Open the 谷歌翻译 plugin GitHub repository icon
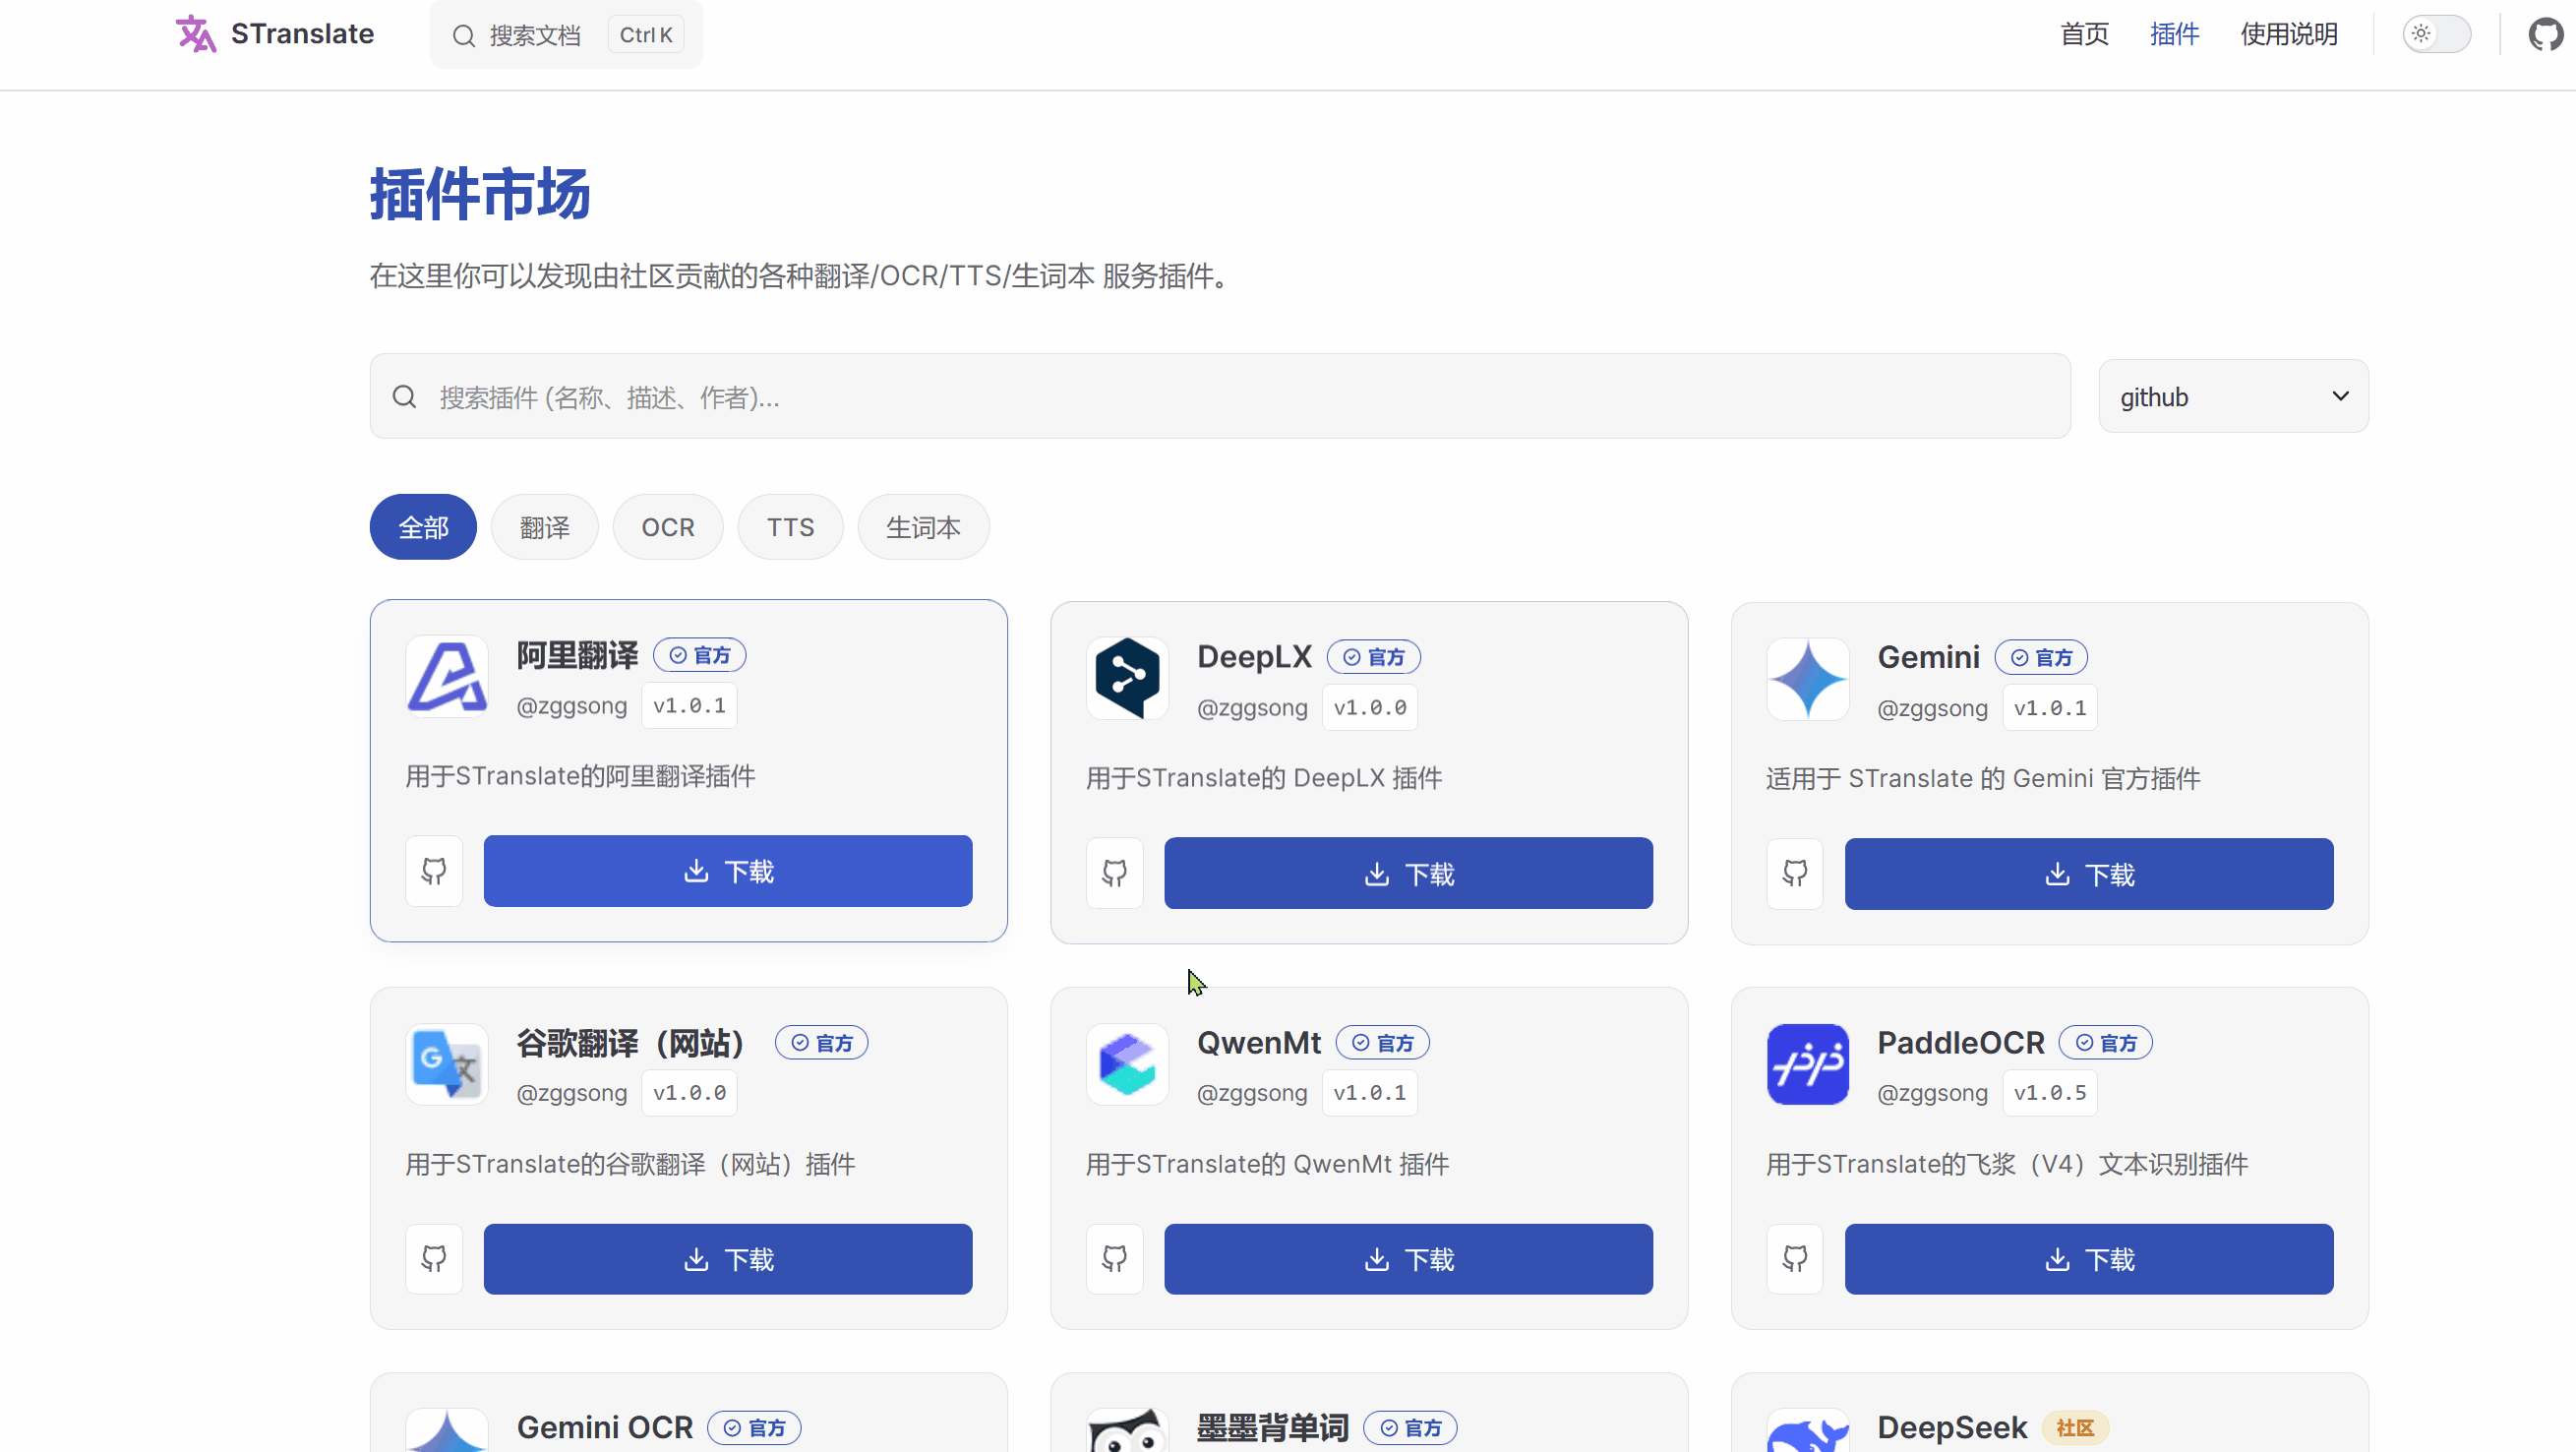Screen dimensions: 2576x1452 [434, 1259]
